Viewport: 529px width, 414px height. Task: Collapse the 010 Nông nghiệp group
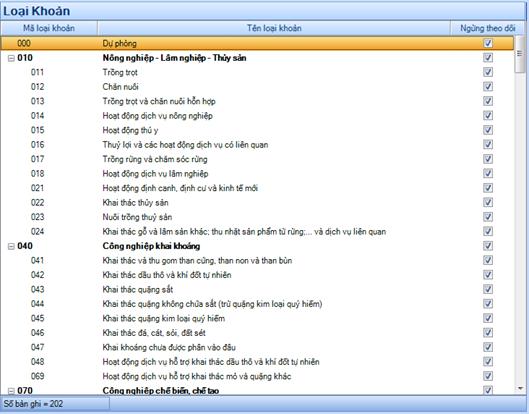pyautogui.click(x=11, y=58)
